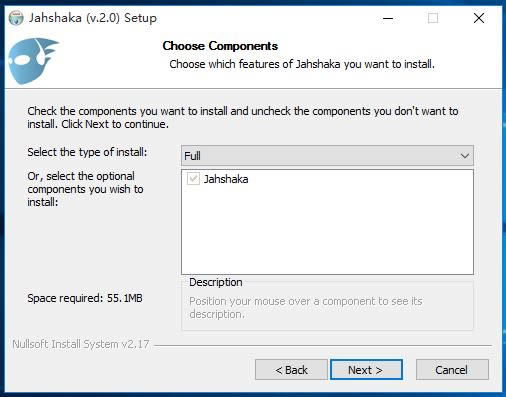This screenshot has height=397, width=506.
Task: Close the Setup window with the X
Action: (479, 18)
